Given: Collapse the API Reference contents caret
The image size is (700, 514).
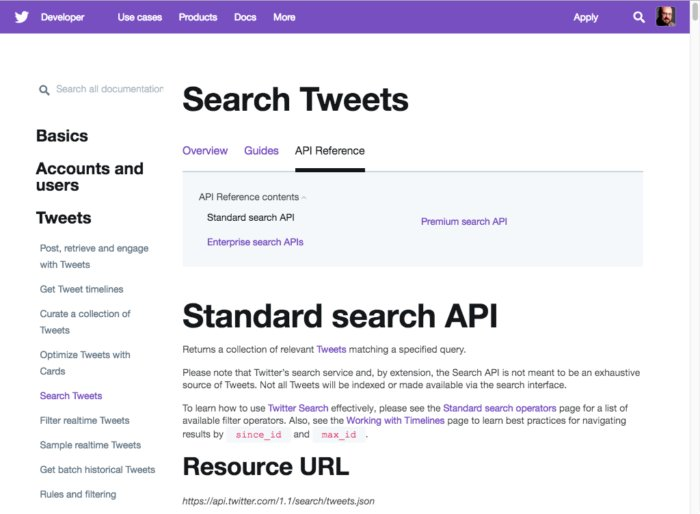Looking at the screenshot, I should (x=304, y=198).
